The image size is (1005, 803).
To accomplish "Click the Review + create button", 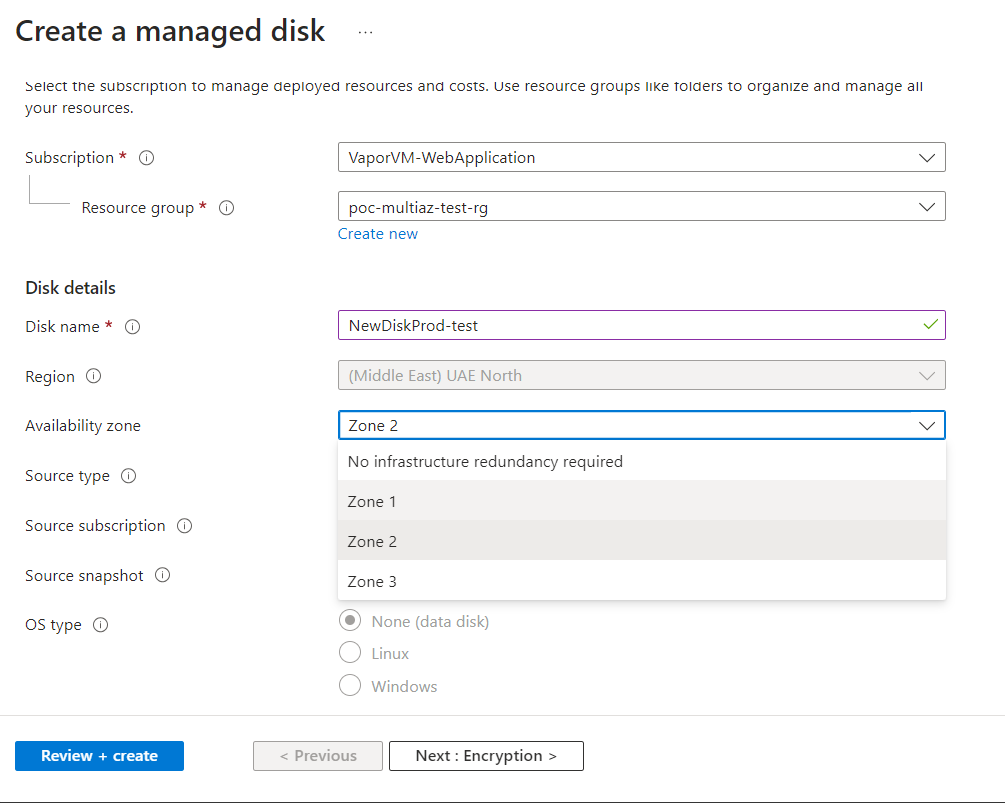I will pos(99,756).
